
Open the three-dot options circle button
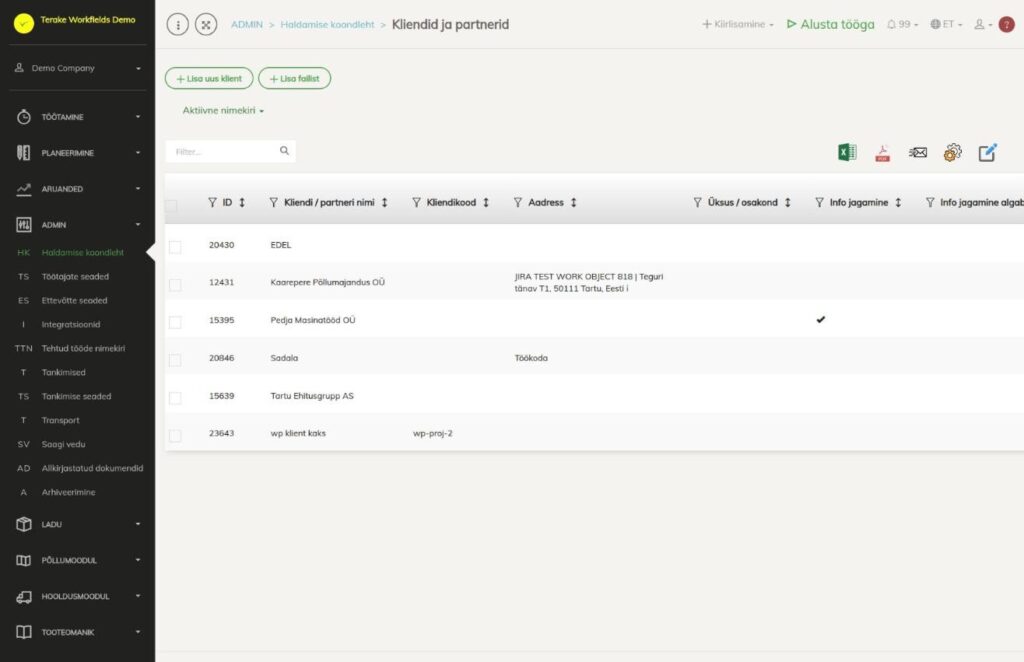tap(178, 25)
